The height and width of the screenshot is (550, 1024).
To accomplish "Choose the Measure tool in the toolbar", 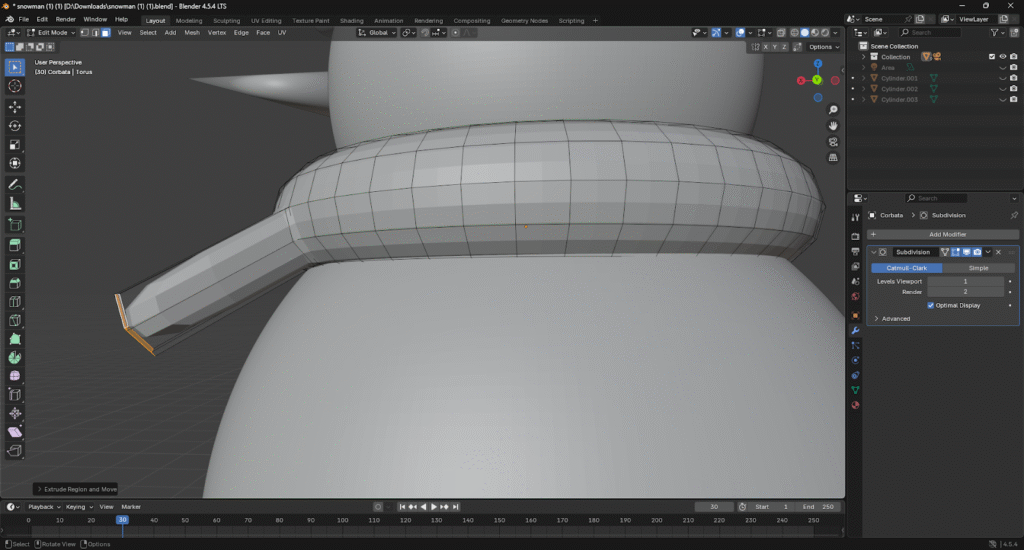I will pos(15,204).
